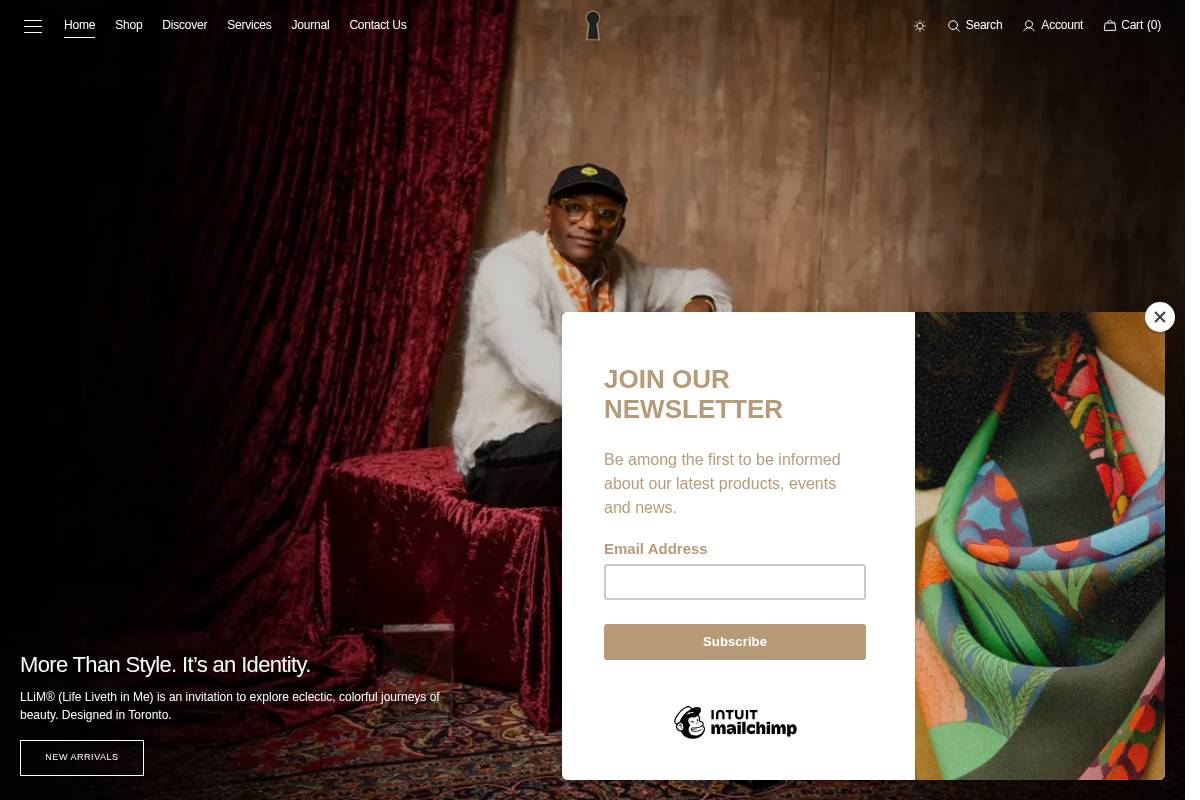Open the Discover menu

click(x=185, y=25)
